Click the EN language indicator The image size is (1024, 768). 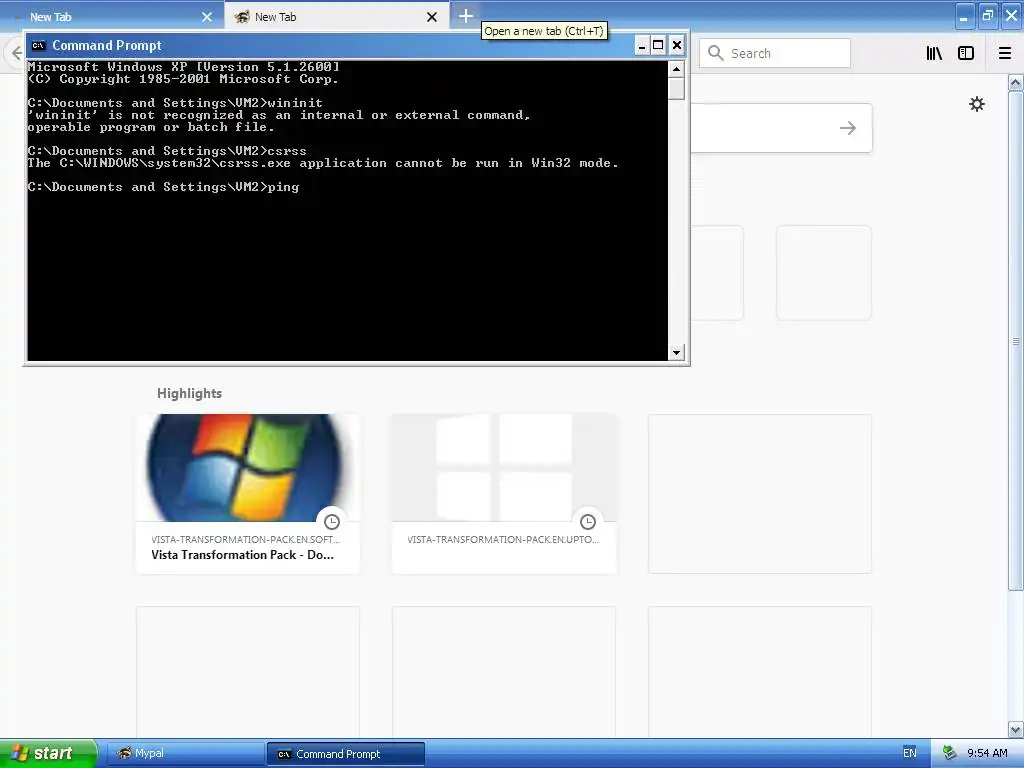tap(910, 753)
